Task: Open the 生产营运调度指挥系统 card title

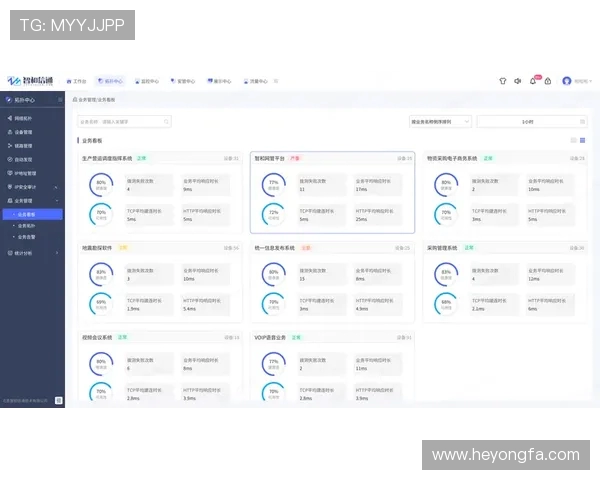Action: [x=106, y=158]
